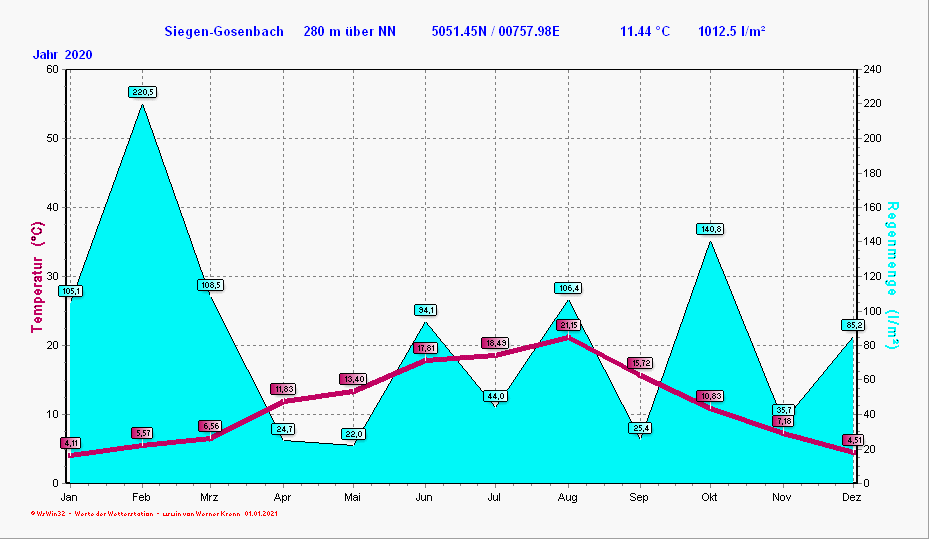Select the March rainfall label 108,5

pos(211,285)
